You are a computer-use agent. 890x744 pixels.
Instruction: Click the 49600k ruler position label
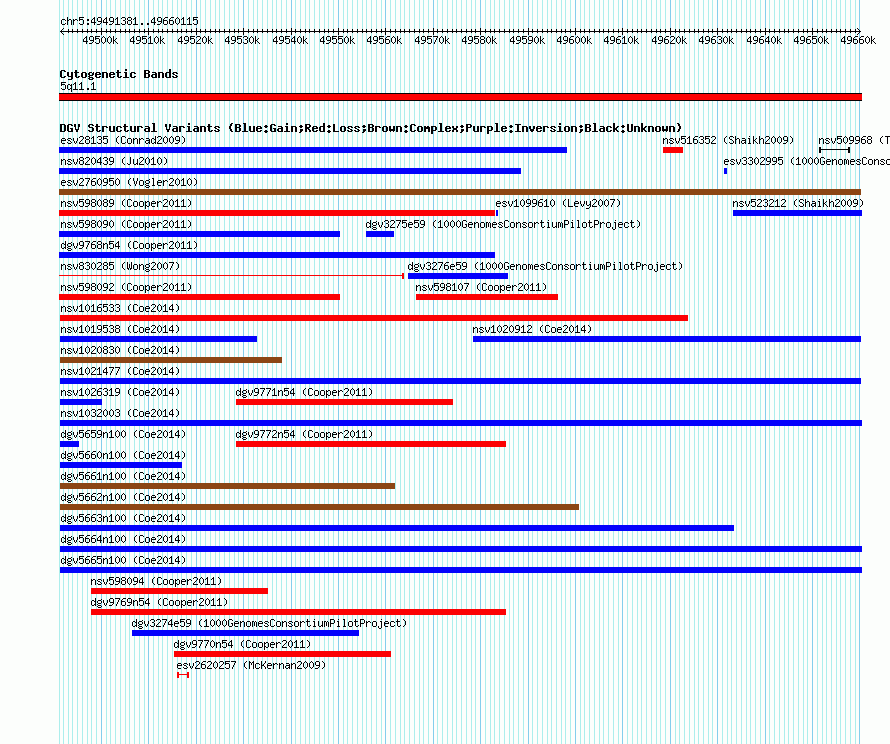(x=574, y=40)
